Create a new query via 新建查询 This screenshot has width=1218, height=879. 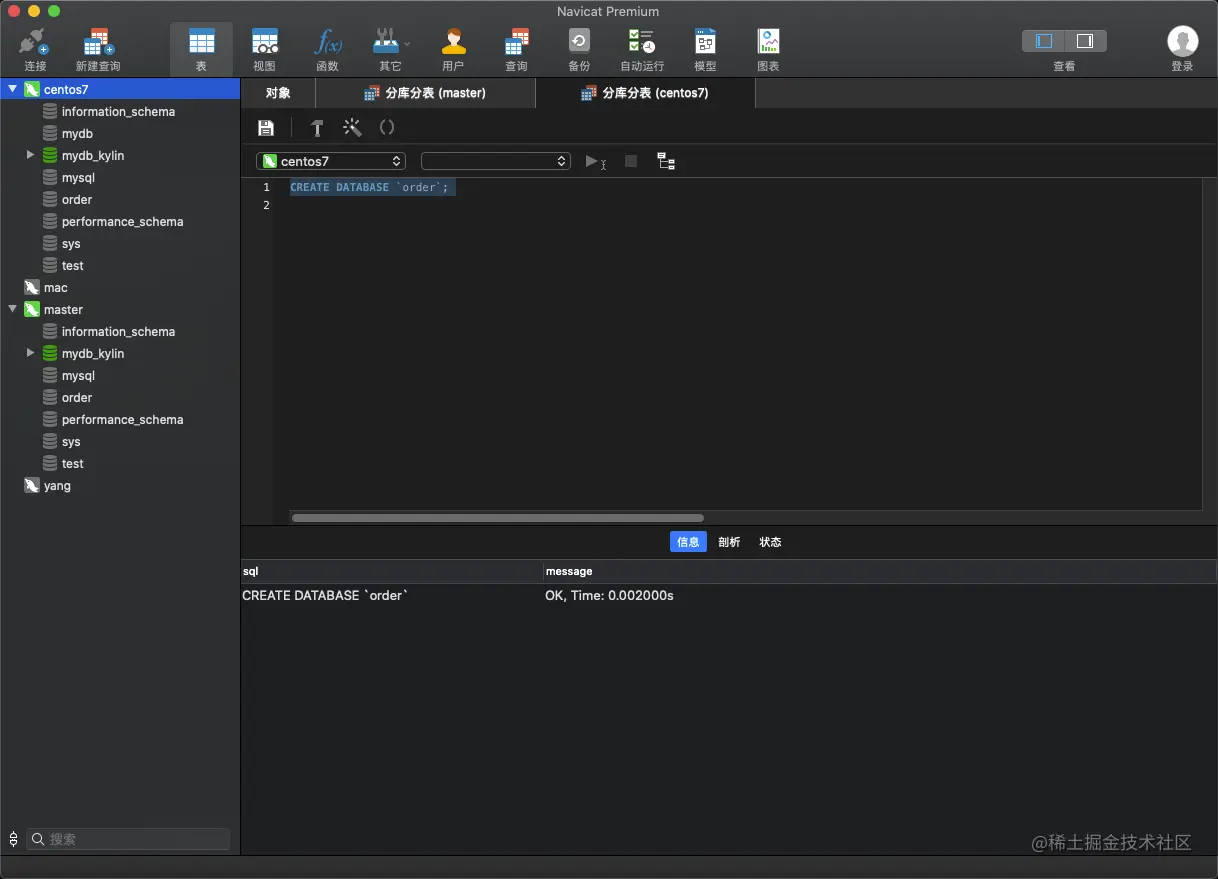tap(98, 49)
